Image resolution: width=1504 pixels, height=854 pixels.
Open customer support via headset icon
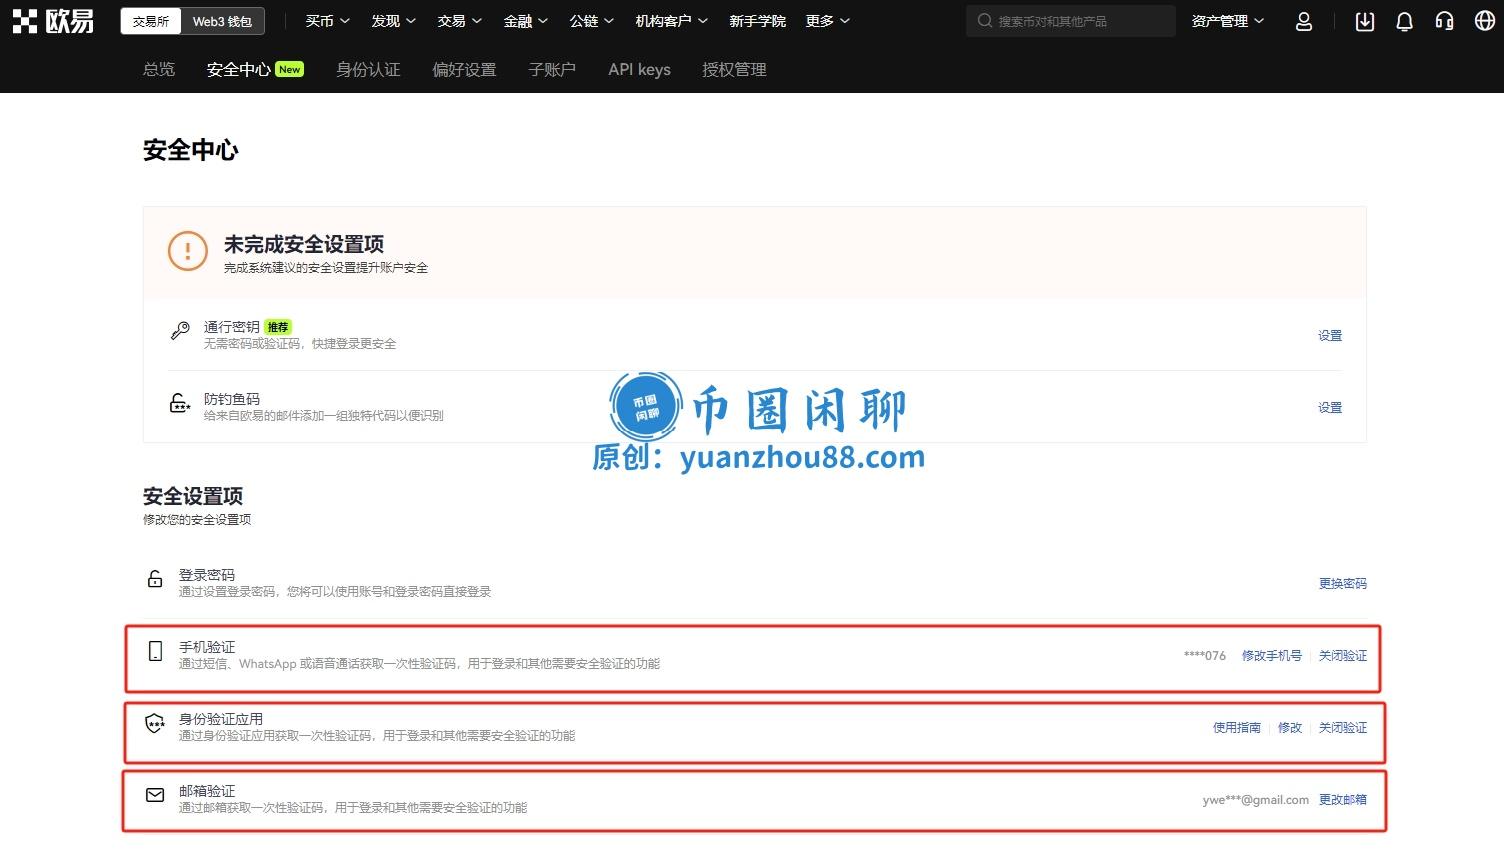coord(1444,21)
